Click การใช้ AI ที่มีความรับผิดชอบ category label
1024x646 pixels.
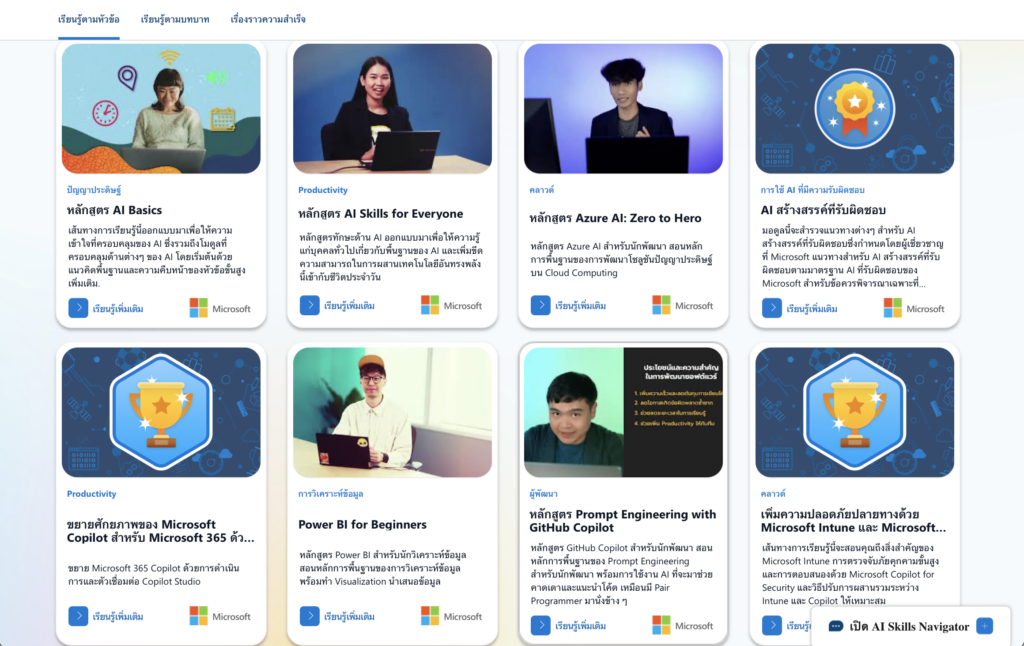(x=812, y=190)
